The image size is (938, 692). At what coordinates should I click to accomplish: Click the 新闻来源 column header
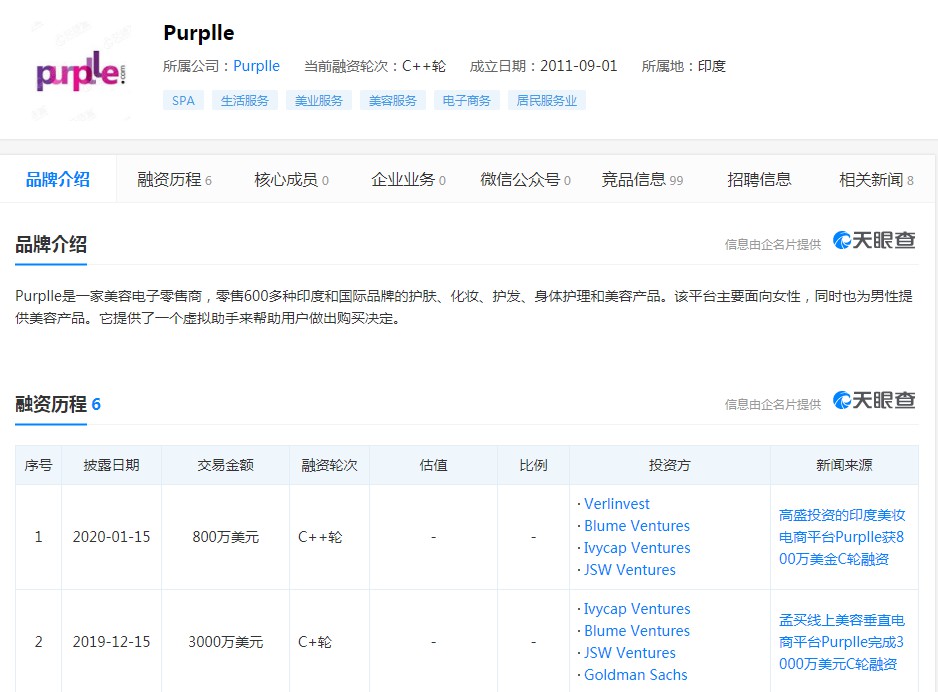(x=844, y=465)
